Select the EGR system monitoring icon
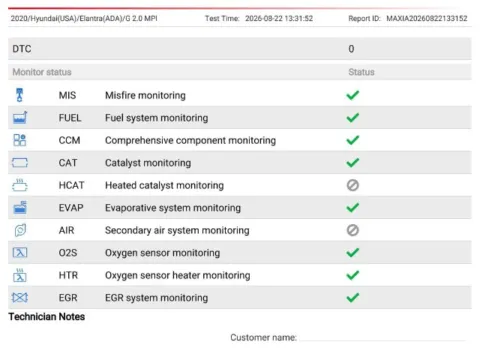This screenshot has width=480, height=360. [20, 297]
